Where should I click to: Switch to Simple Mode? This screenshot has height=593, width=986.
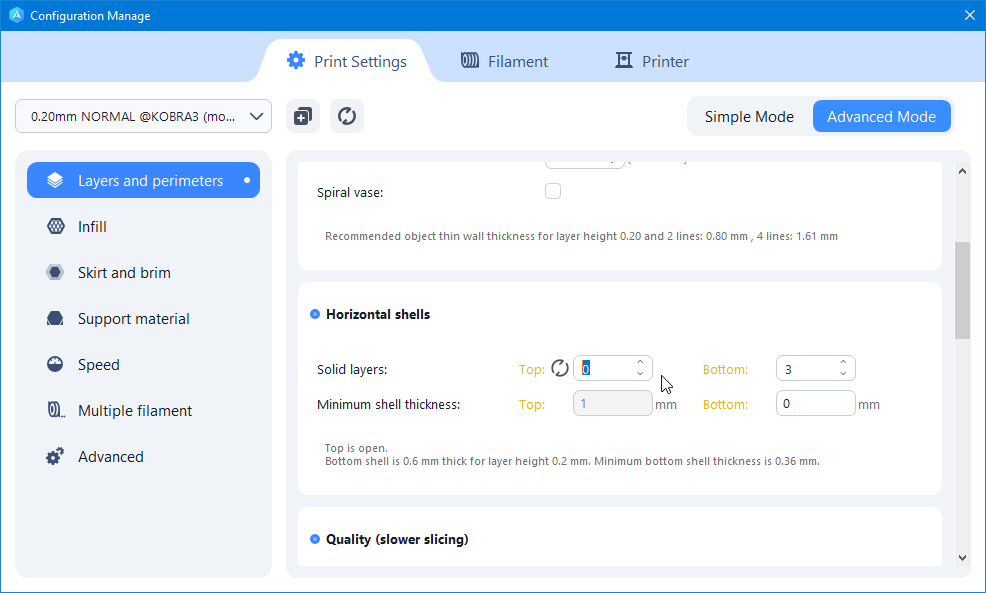click(749, 116)
